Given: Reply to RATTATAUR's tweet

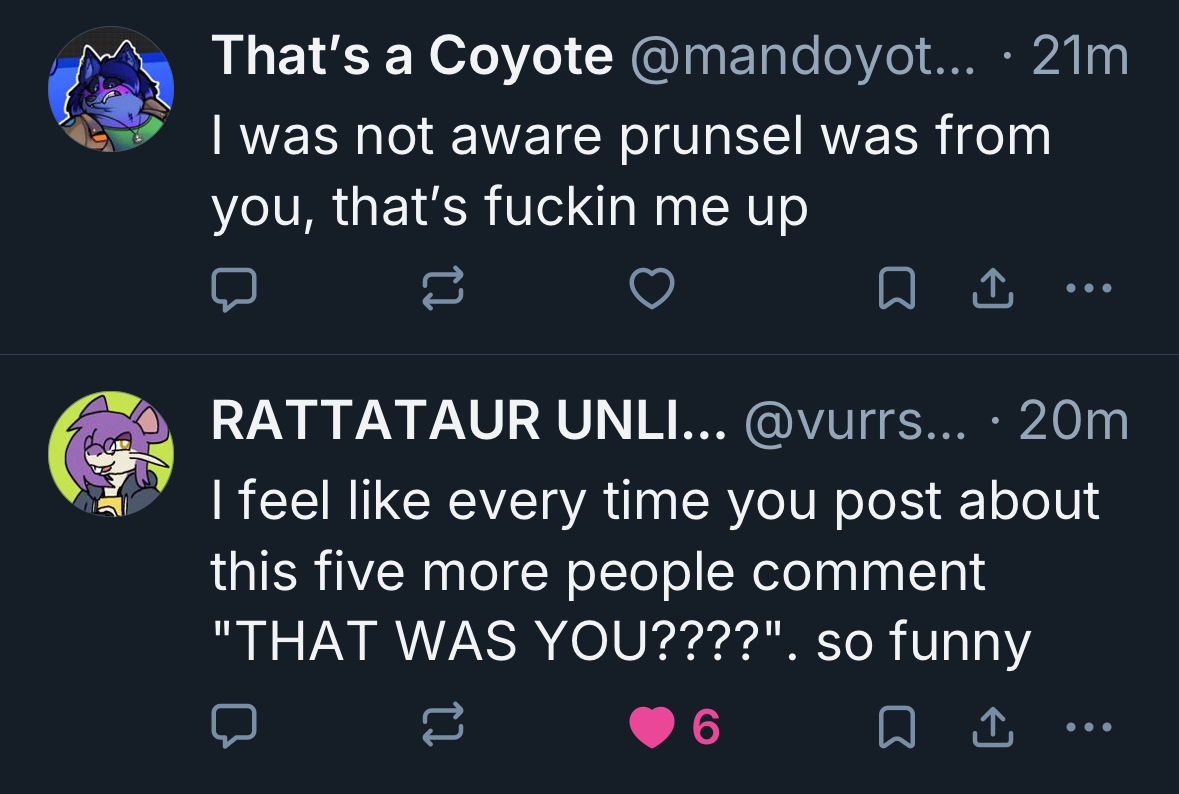Looking at the screenshot, I should [234, 727].
